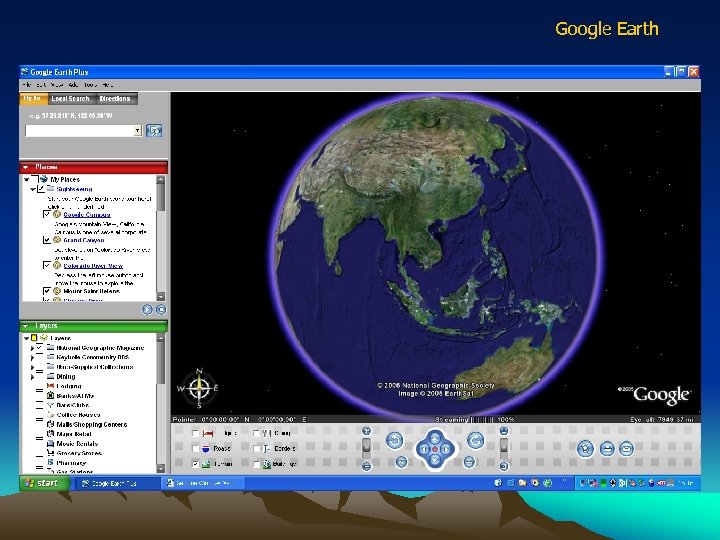This screenshot has width=720, height=540.
Task: Uncheck Colorado River View checkbox
Action: point(47,265)
